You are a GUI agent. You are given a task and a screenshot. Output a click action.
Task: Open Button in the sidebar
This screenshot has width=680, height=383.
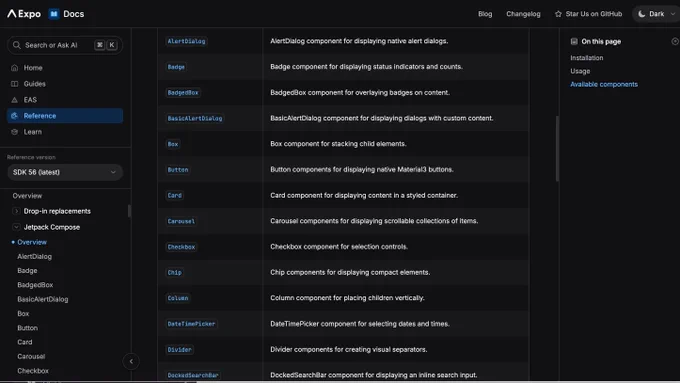coord(27,328)
